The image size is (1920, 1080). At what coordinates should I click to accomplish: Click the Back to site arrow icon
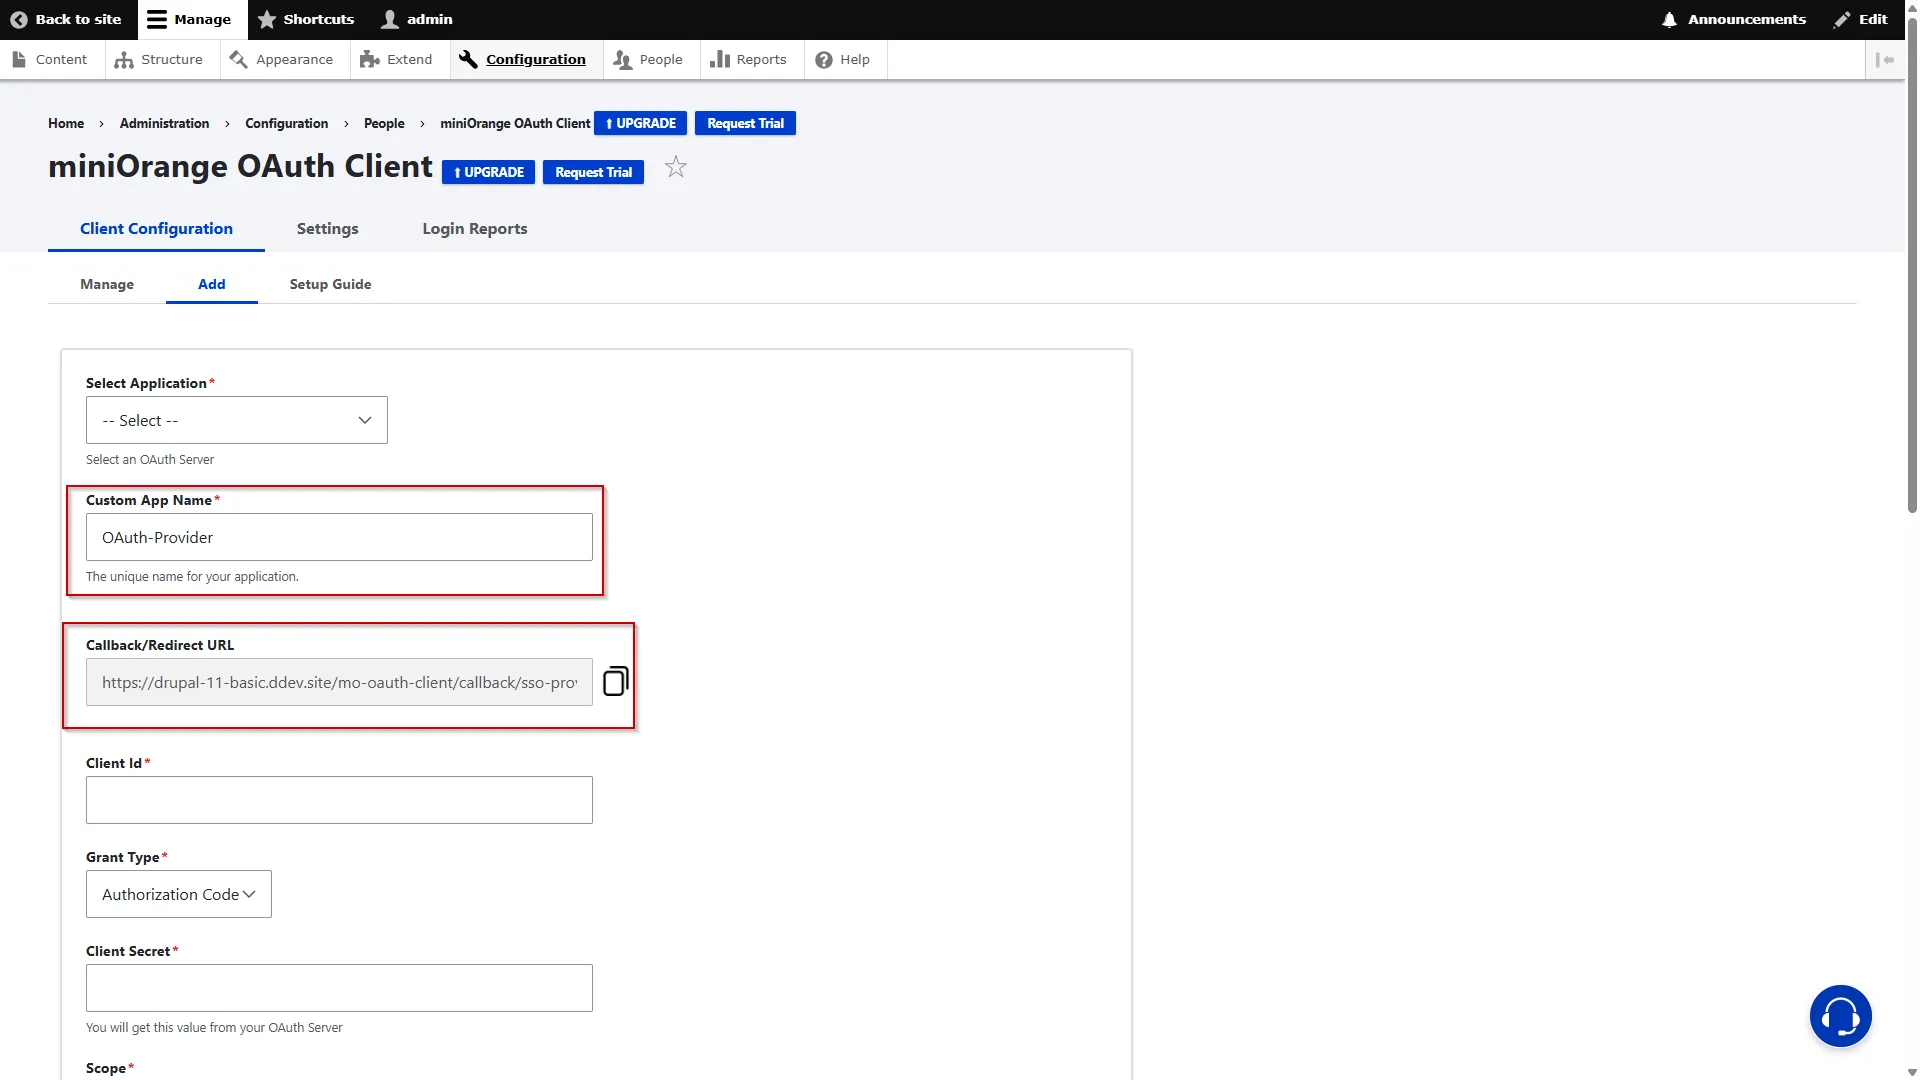(x=18, y=19)
